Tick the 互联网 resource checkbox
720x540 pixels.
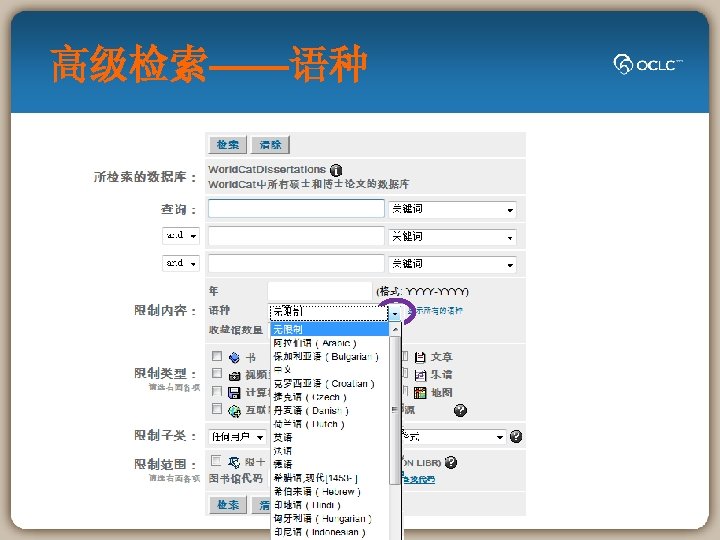(x=217, y=409)
